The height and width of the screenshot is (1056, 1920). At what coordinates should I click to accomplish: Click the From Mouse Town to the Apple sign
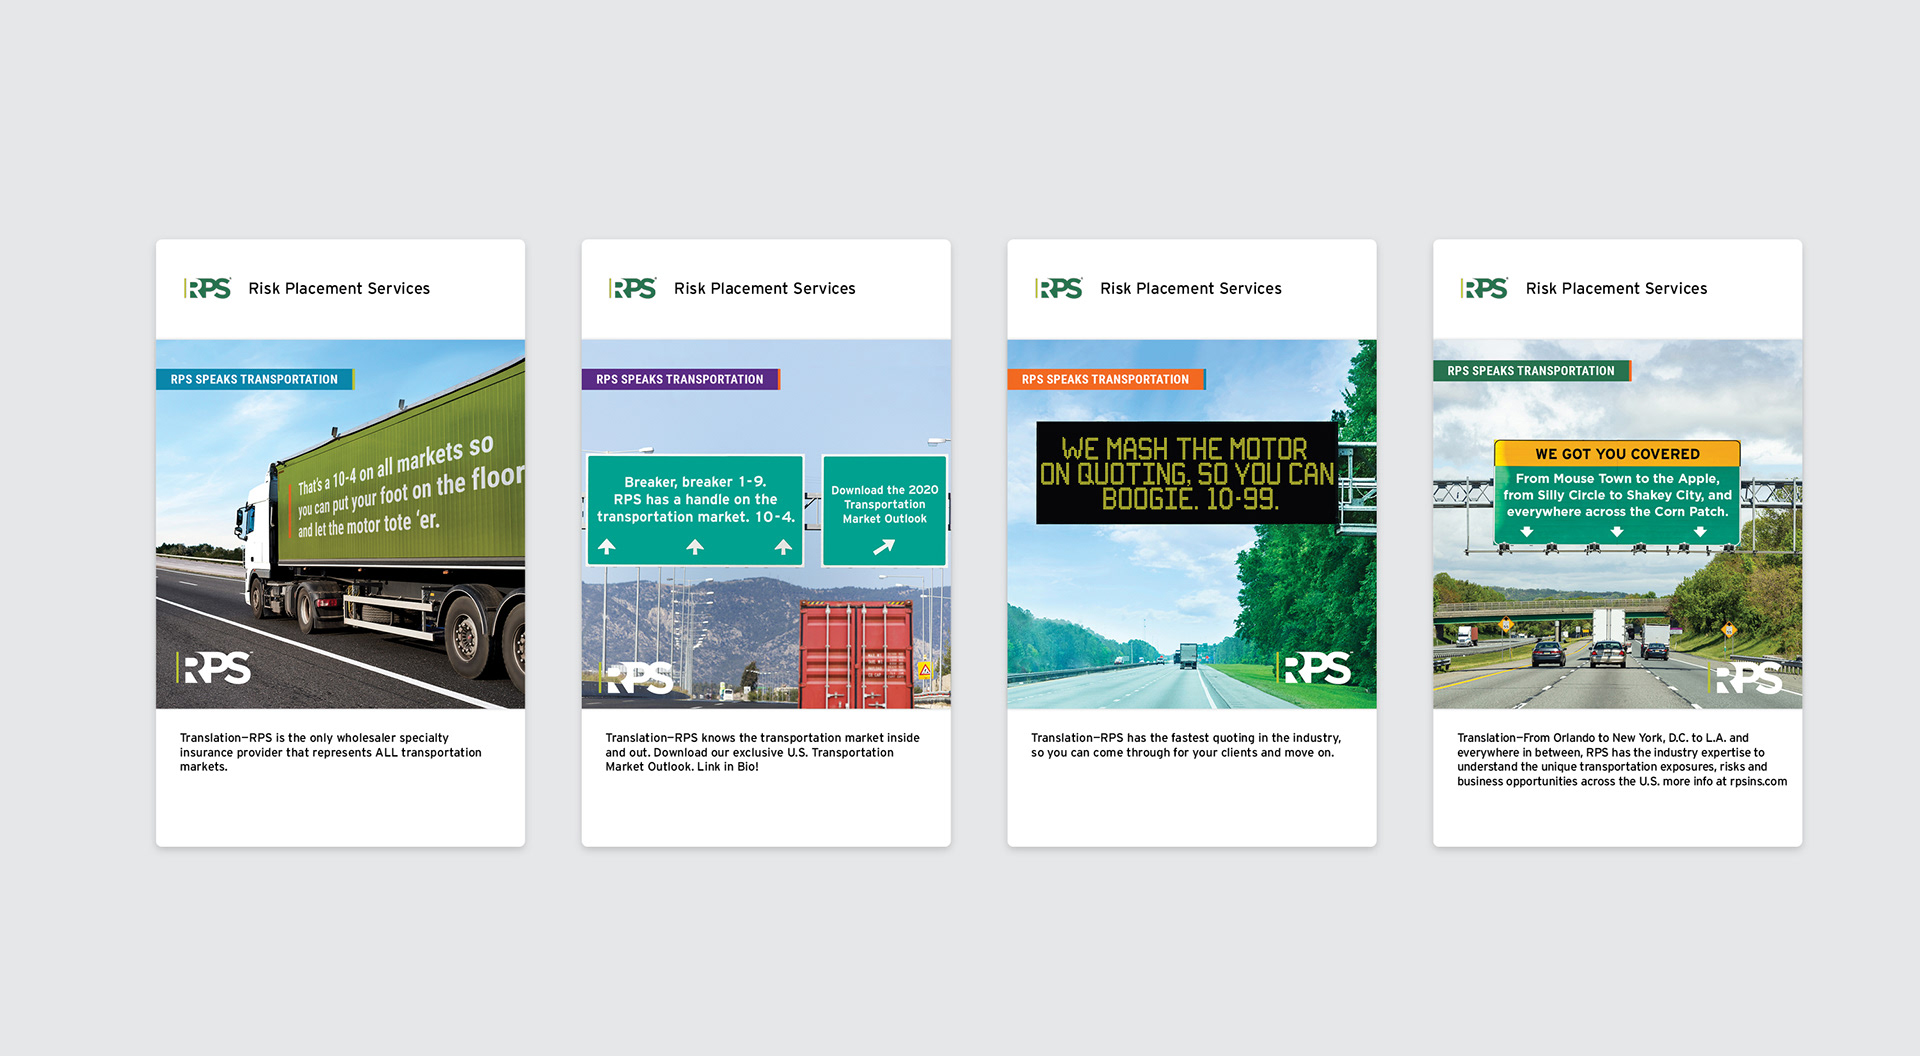click(x=1617, y=504)
